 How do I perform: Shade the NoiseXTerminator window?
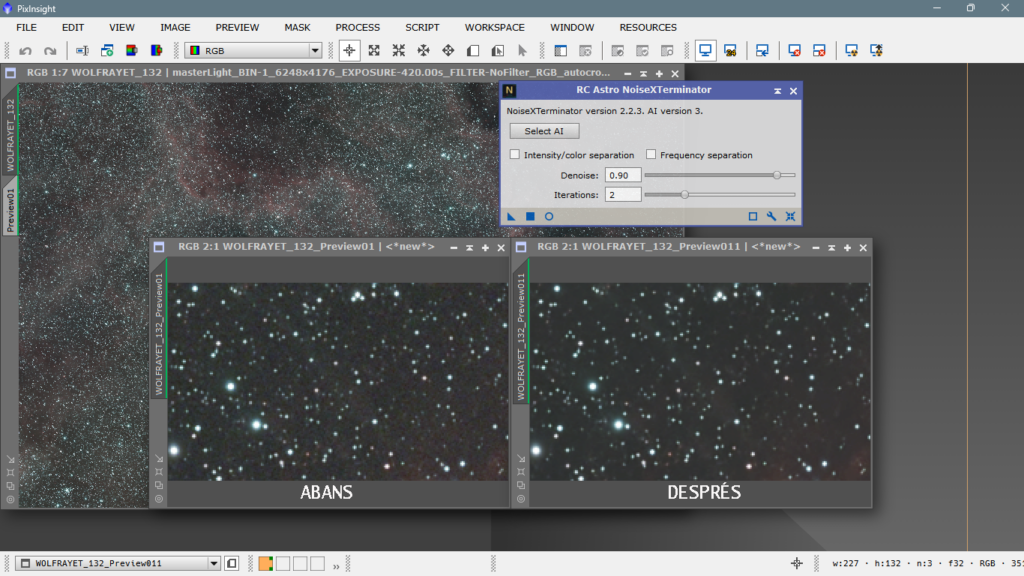[777, 91]
